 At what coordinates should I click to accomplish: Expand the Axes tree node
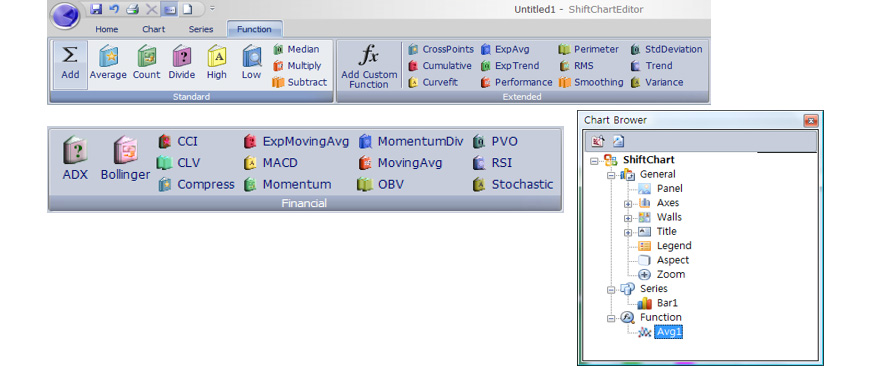coord(628,204)
